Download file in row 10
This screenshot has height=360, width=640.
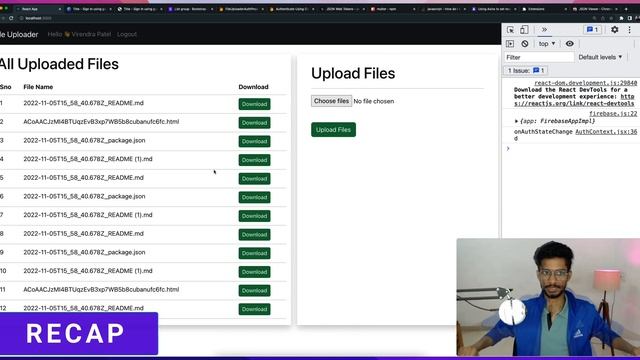tap(254, 272)
